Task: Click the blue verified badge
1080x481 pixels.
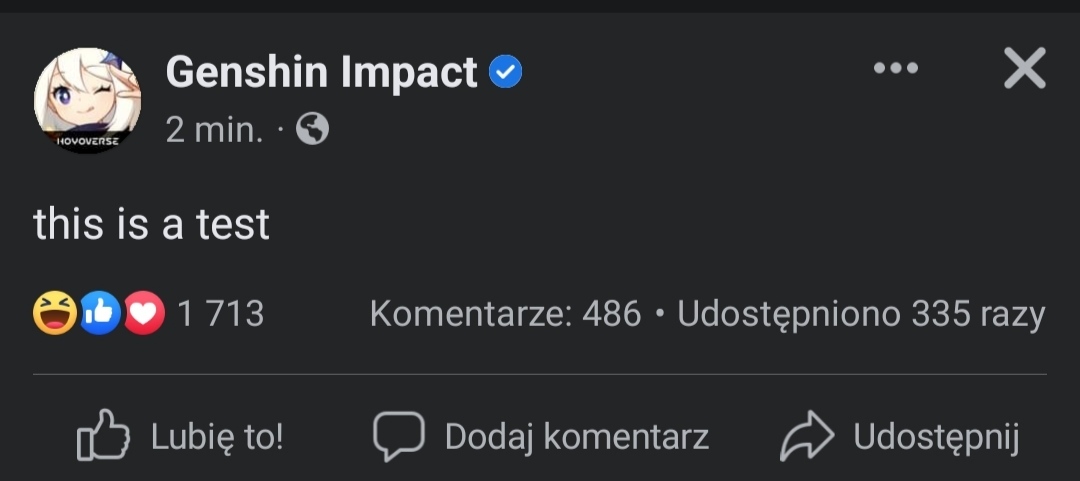Action: click(506, 72)
